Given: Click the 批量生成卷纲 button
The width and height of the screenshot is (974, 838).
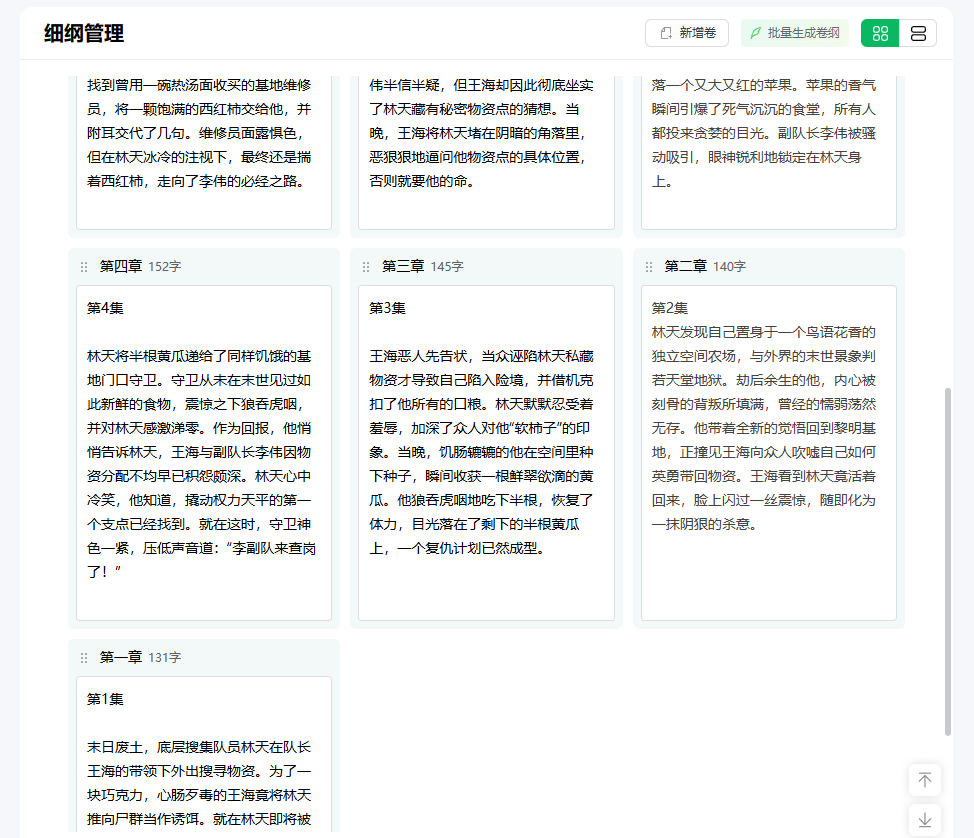Looking at the screenshot, I should click(x=794, y=33).
